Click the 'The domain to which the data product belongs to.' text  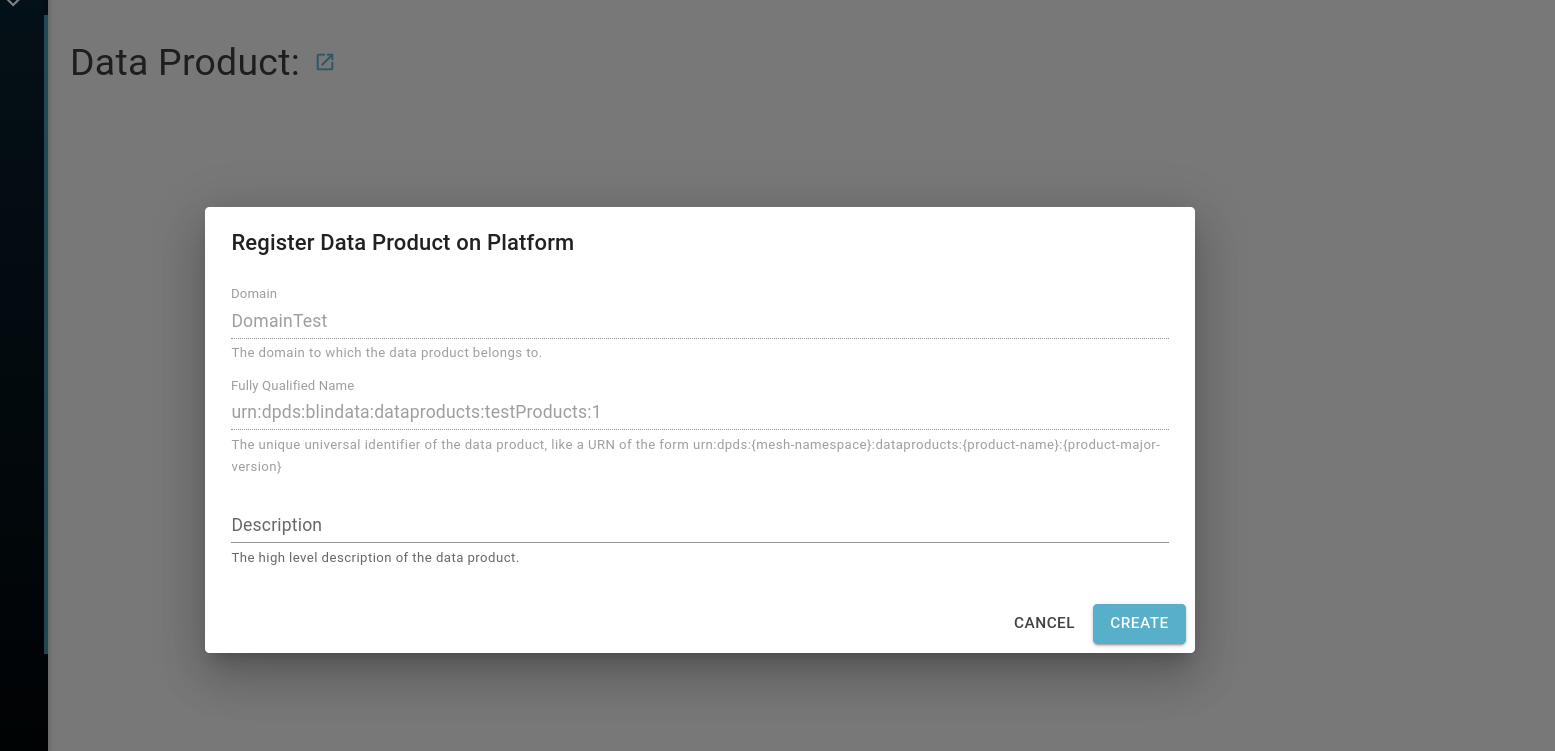(x=386, y=353)
